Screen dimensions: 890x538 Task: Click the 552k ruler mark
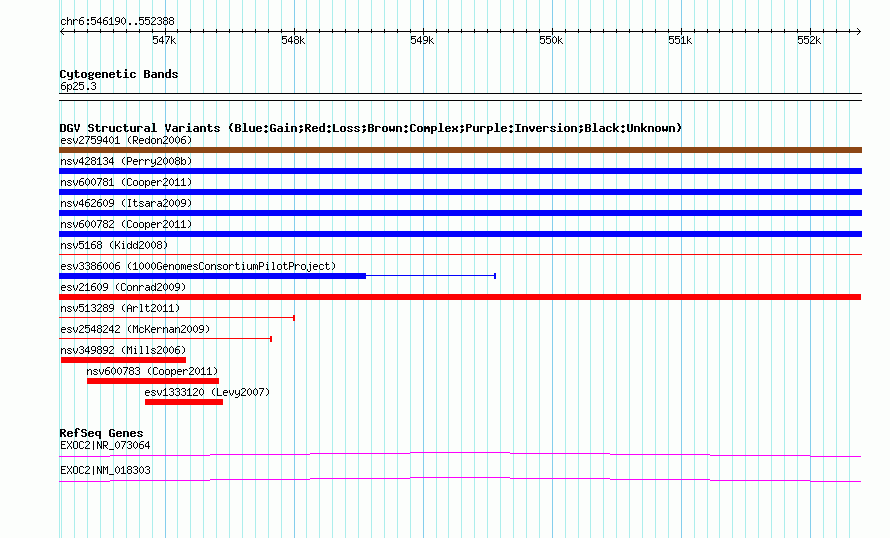click(809, 40)
